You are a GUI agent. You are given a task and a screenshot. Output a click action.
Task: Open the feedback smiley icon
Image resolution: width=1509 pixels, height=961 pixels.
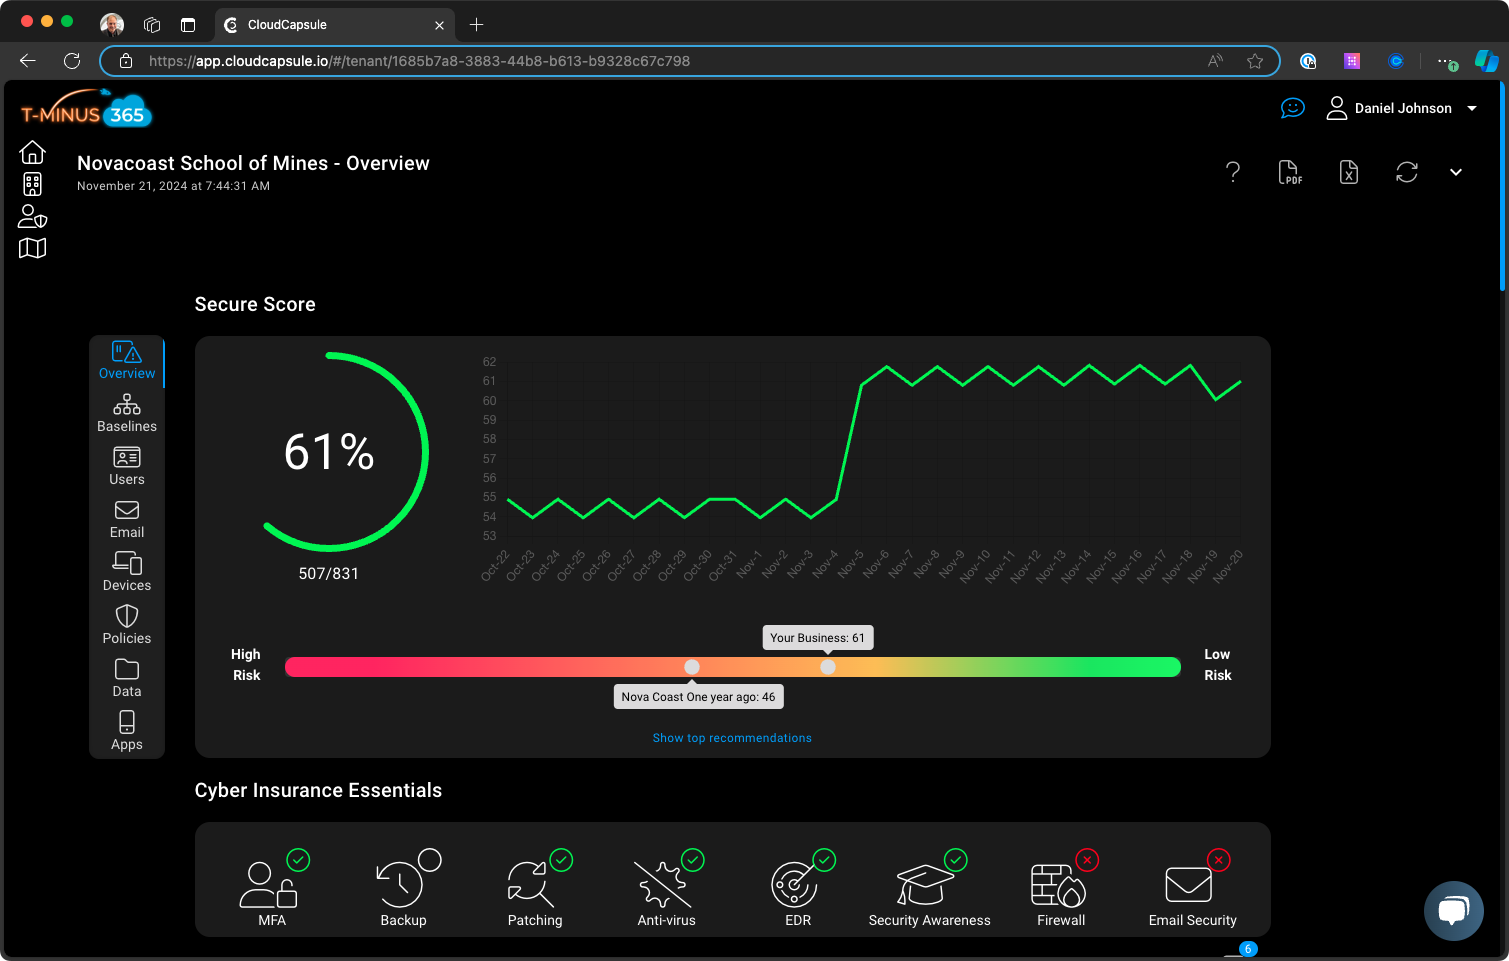(1292, 108)
